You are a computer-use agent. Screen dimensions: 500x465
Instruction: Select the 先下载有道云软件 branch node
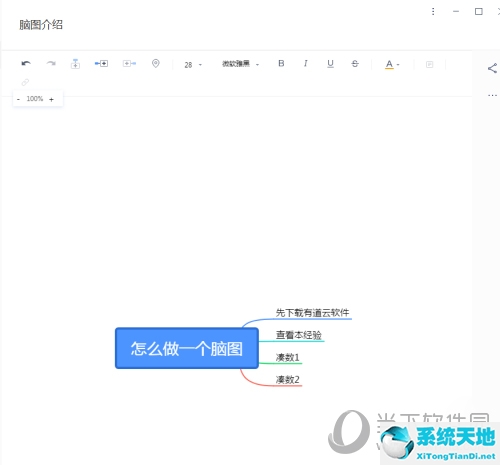pyautogui.click(x=312, y=313)
